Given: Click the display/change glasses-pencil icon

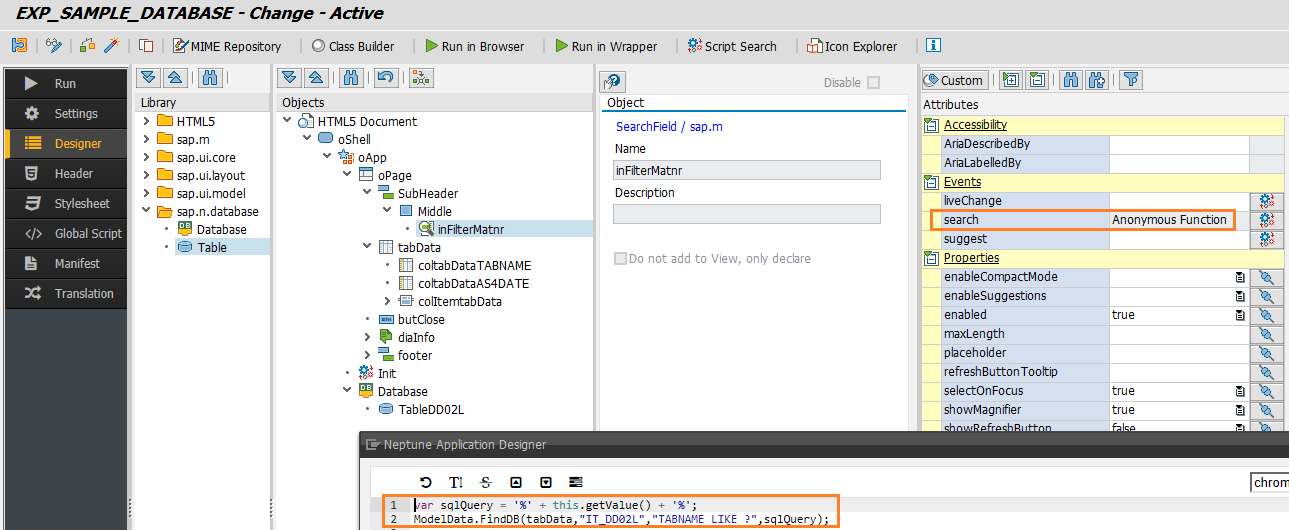Looking at the screenshot, I should 54,46.
